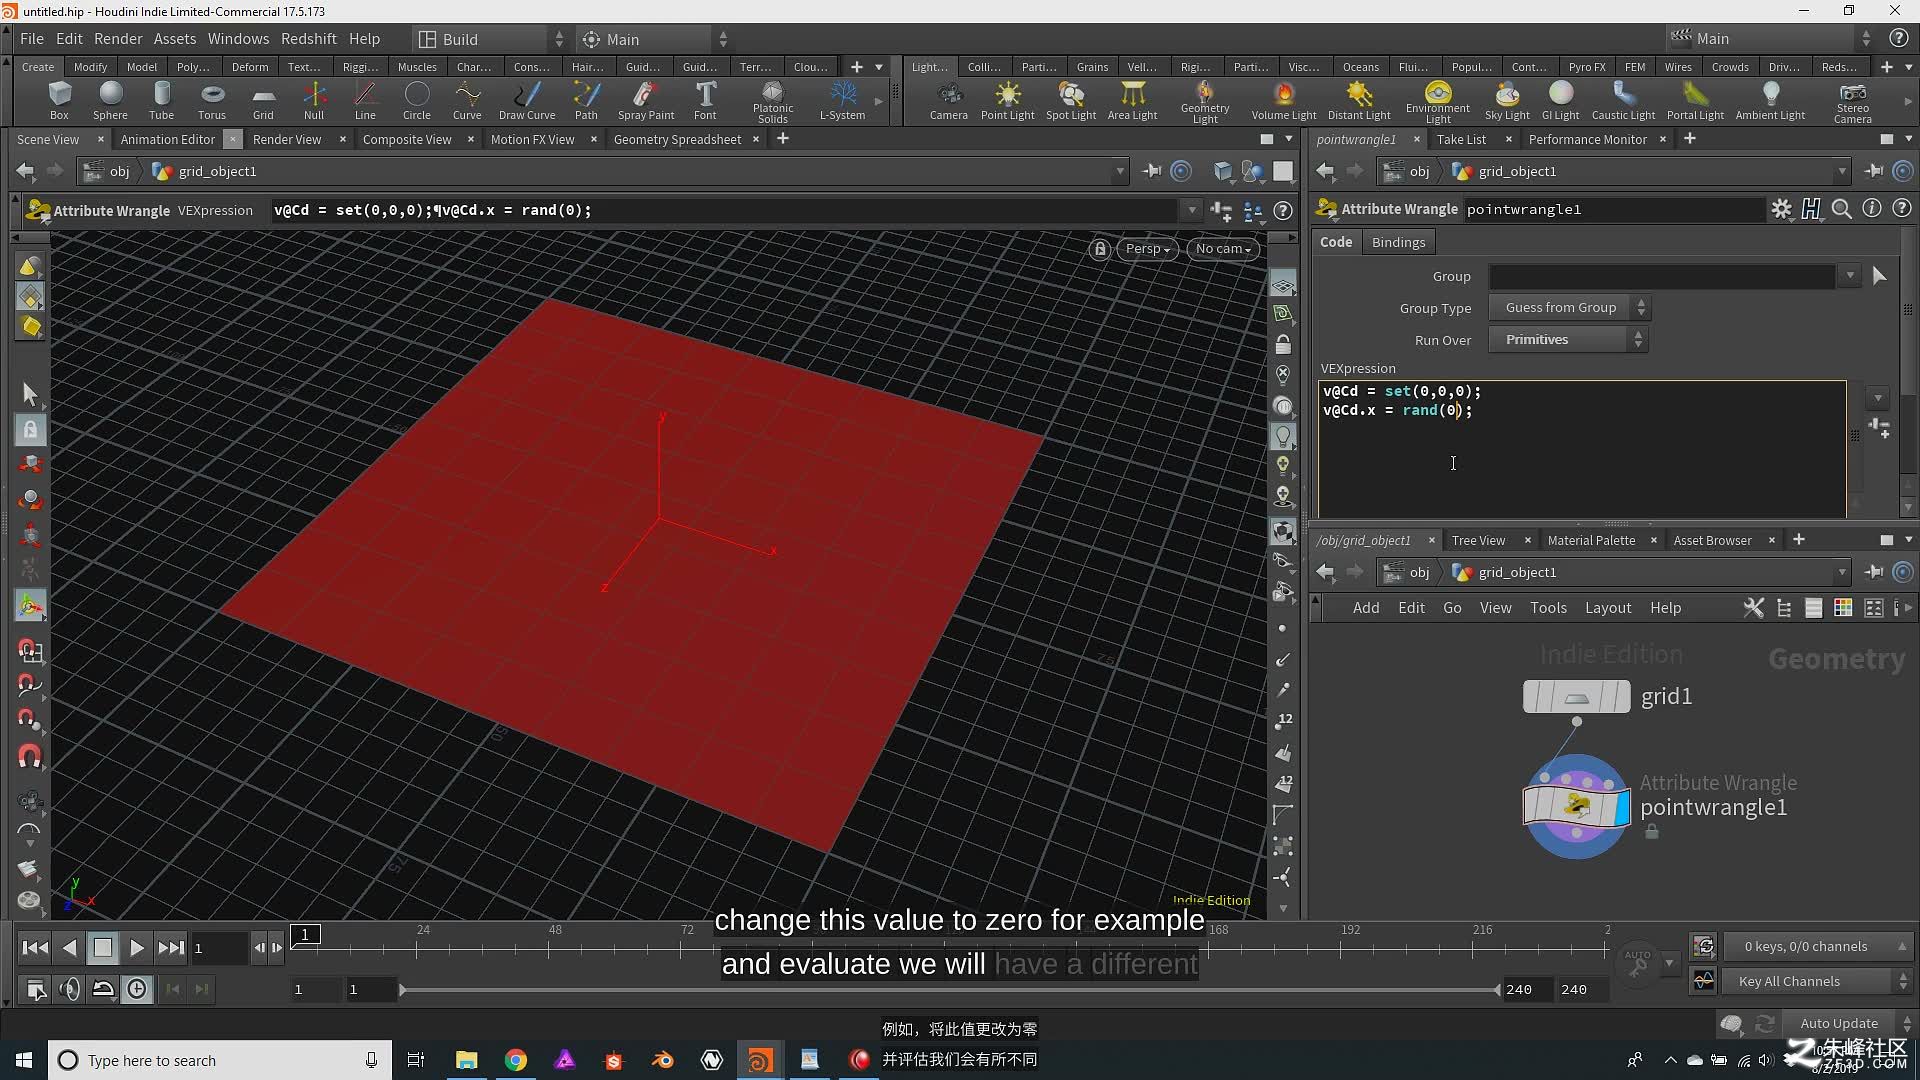Select the Spray Paint tool
The width and height of the screenshot is (1920, 1080).
point(646,101)
